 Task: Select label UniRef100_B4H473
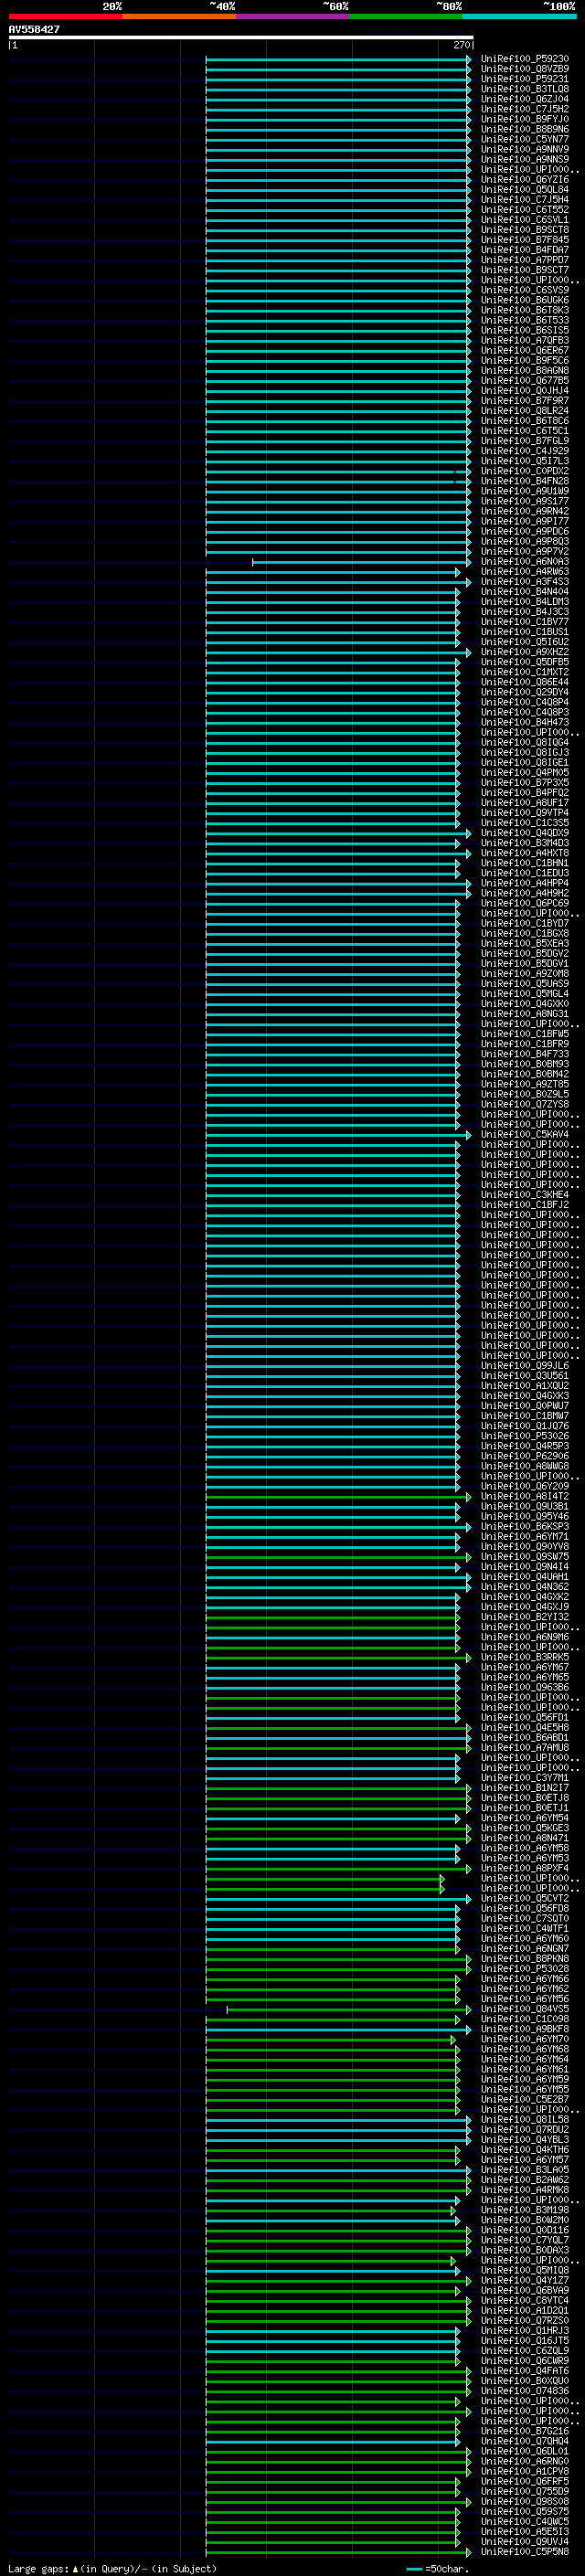pyautogui.click(x=525, y=722)
